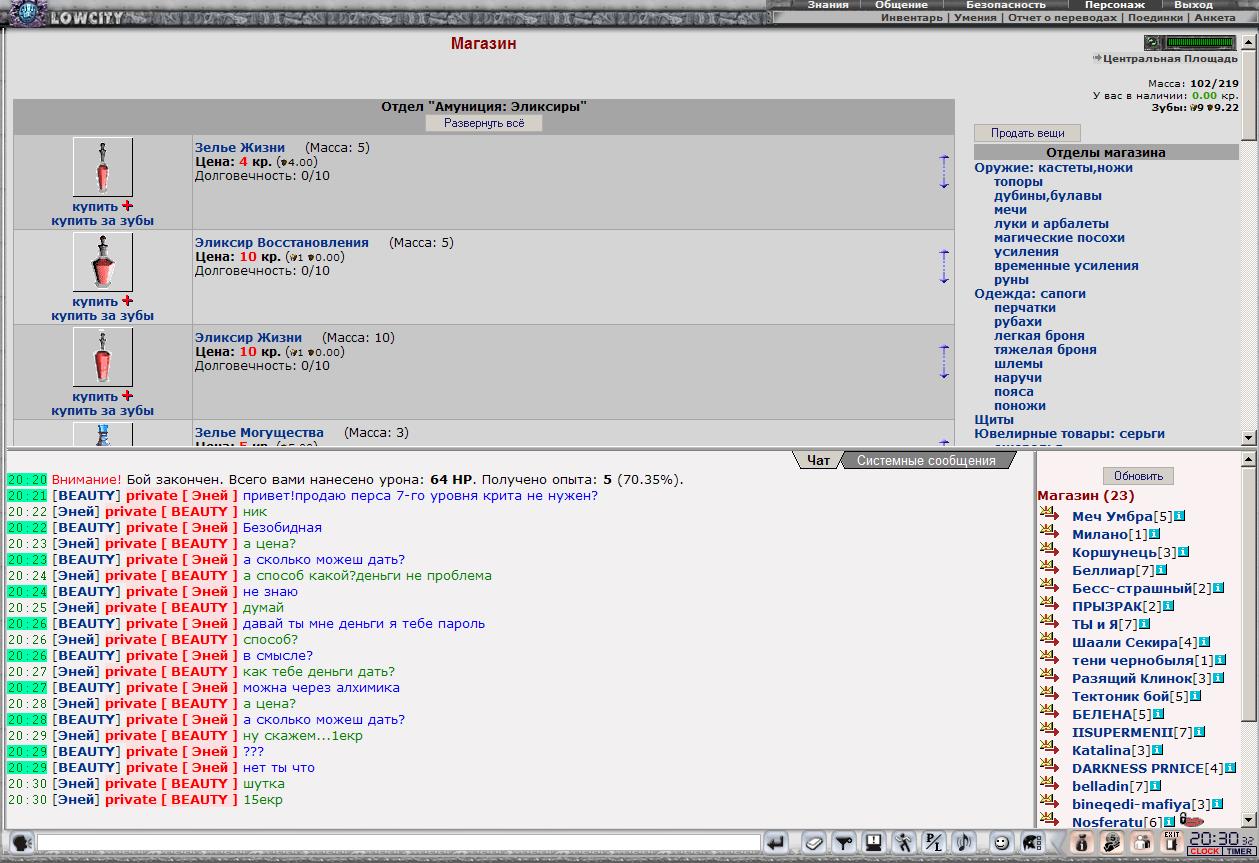Click the Эликсир Жизни bottle image
The height and width of the screenshot is (863, 1259).
[103, 357]
